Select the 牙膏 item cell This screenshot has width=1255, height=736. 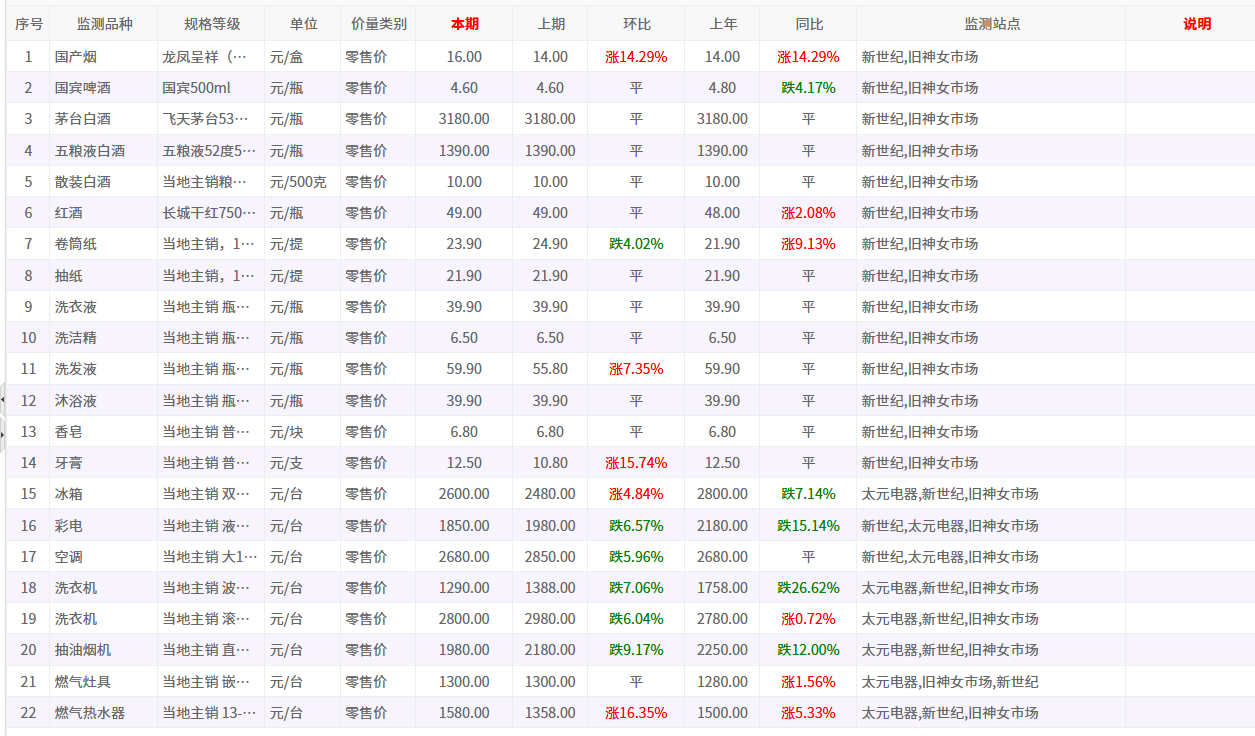point(104,463)
